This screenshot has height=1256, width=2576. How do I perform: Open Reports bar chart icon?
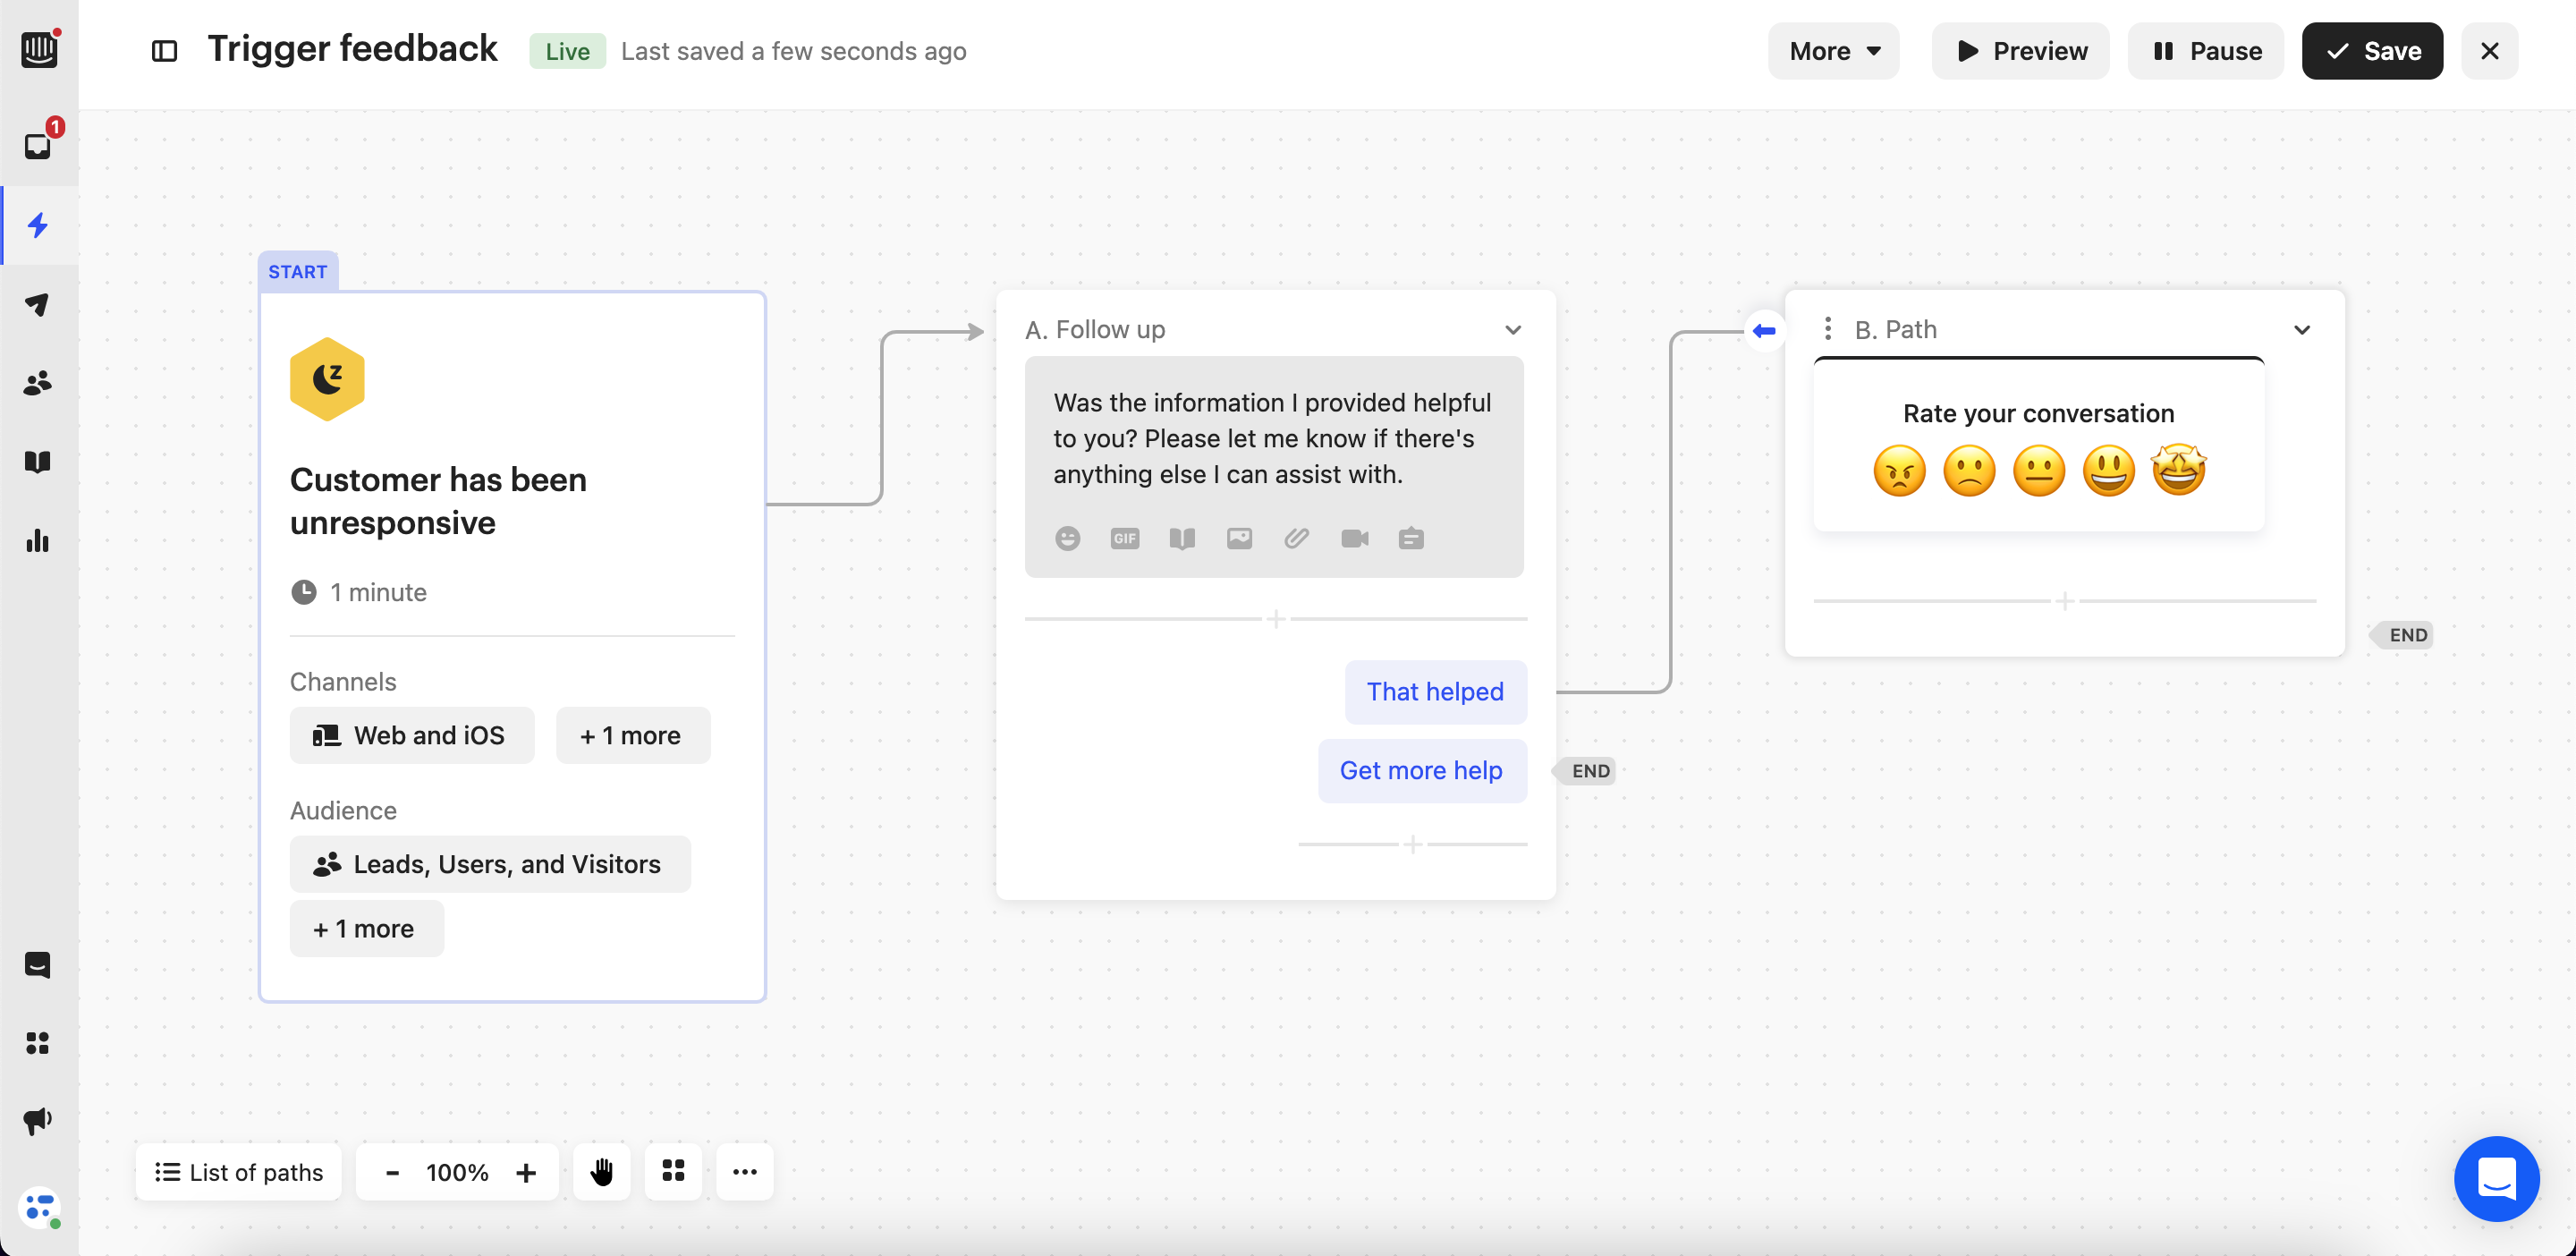[x=38, y=541]
